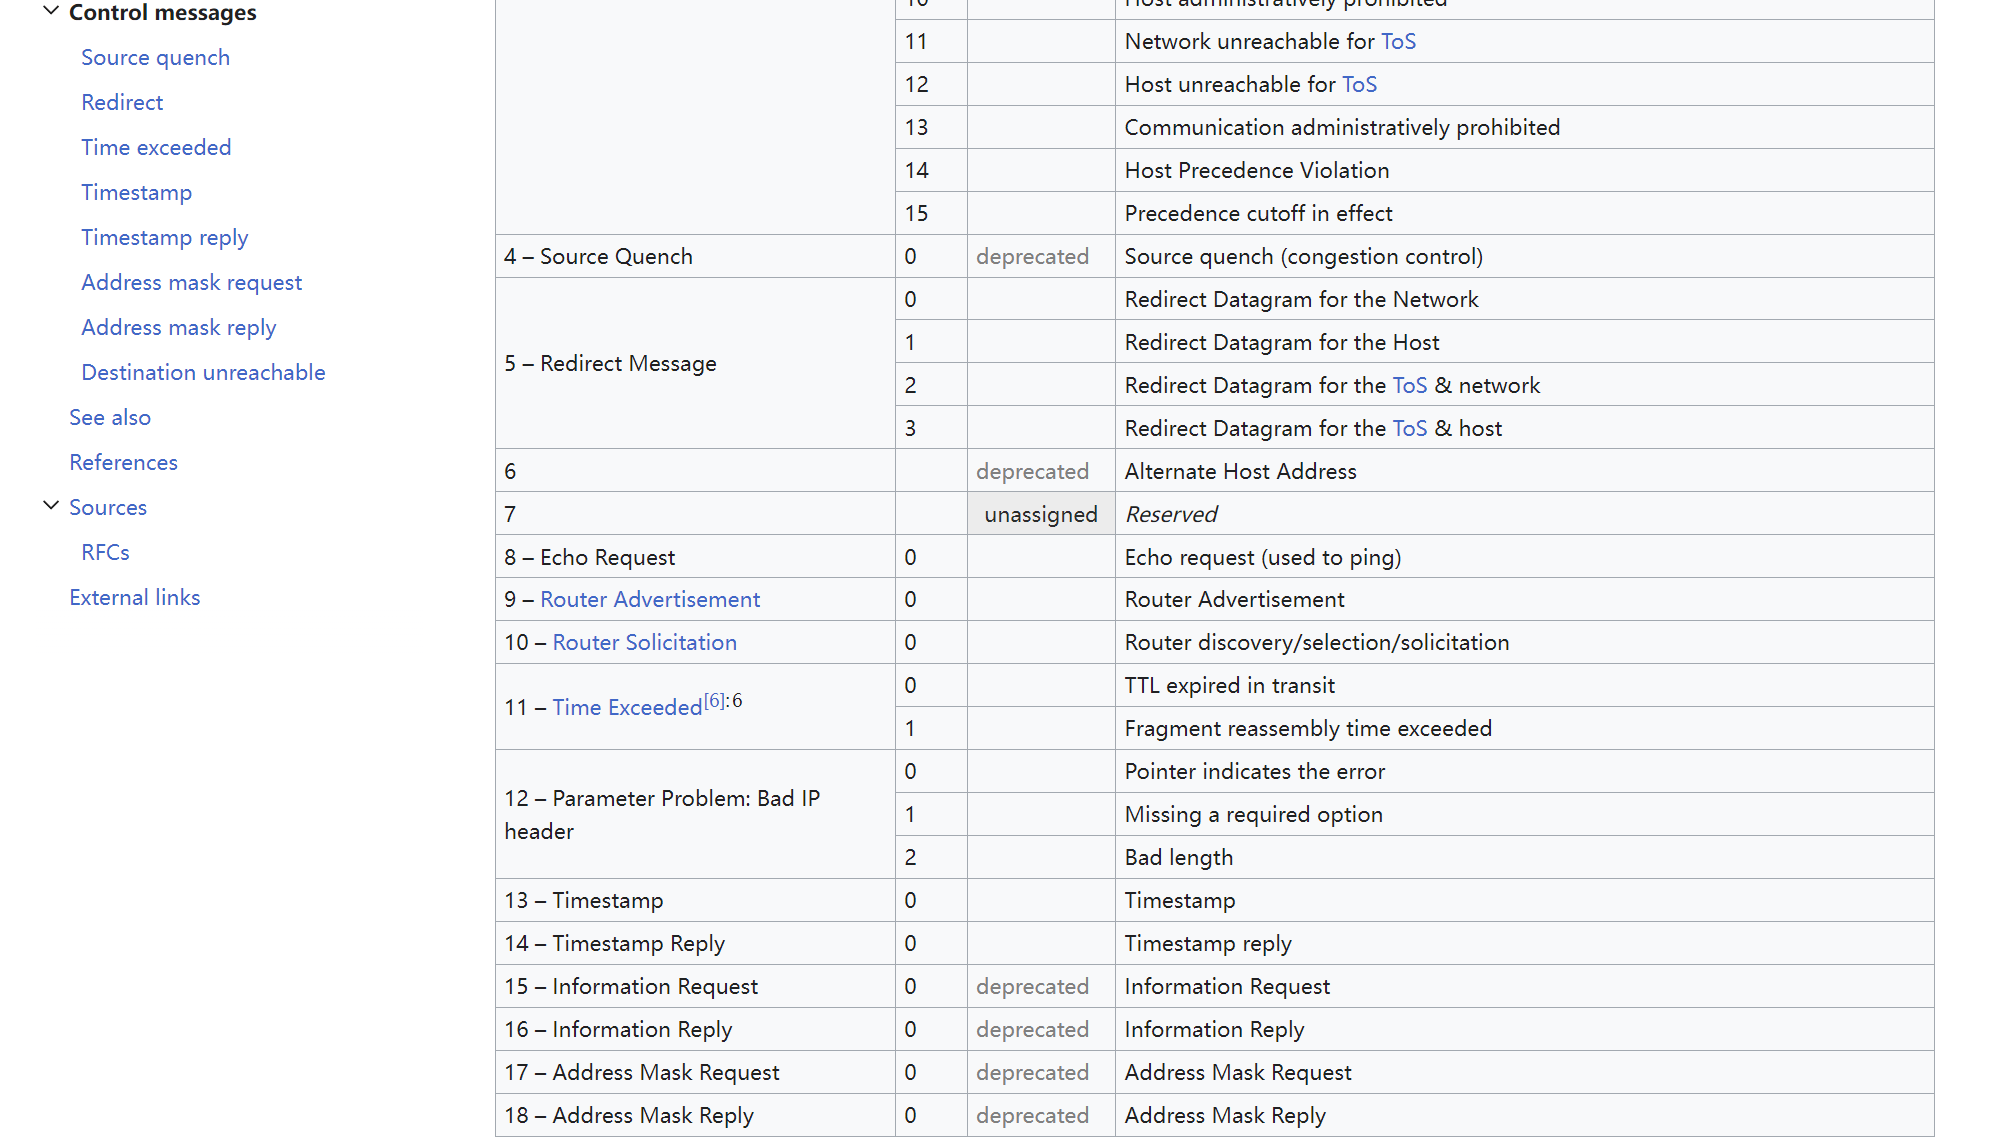The height and width of the screenshot is (1137, 2013).
Task: Open the Router Solicitation link in type 10
Action: click(644, 642)
